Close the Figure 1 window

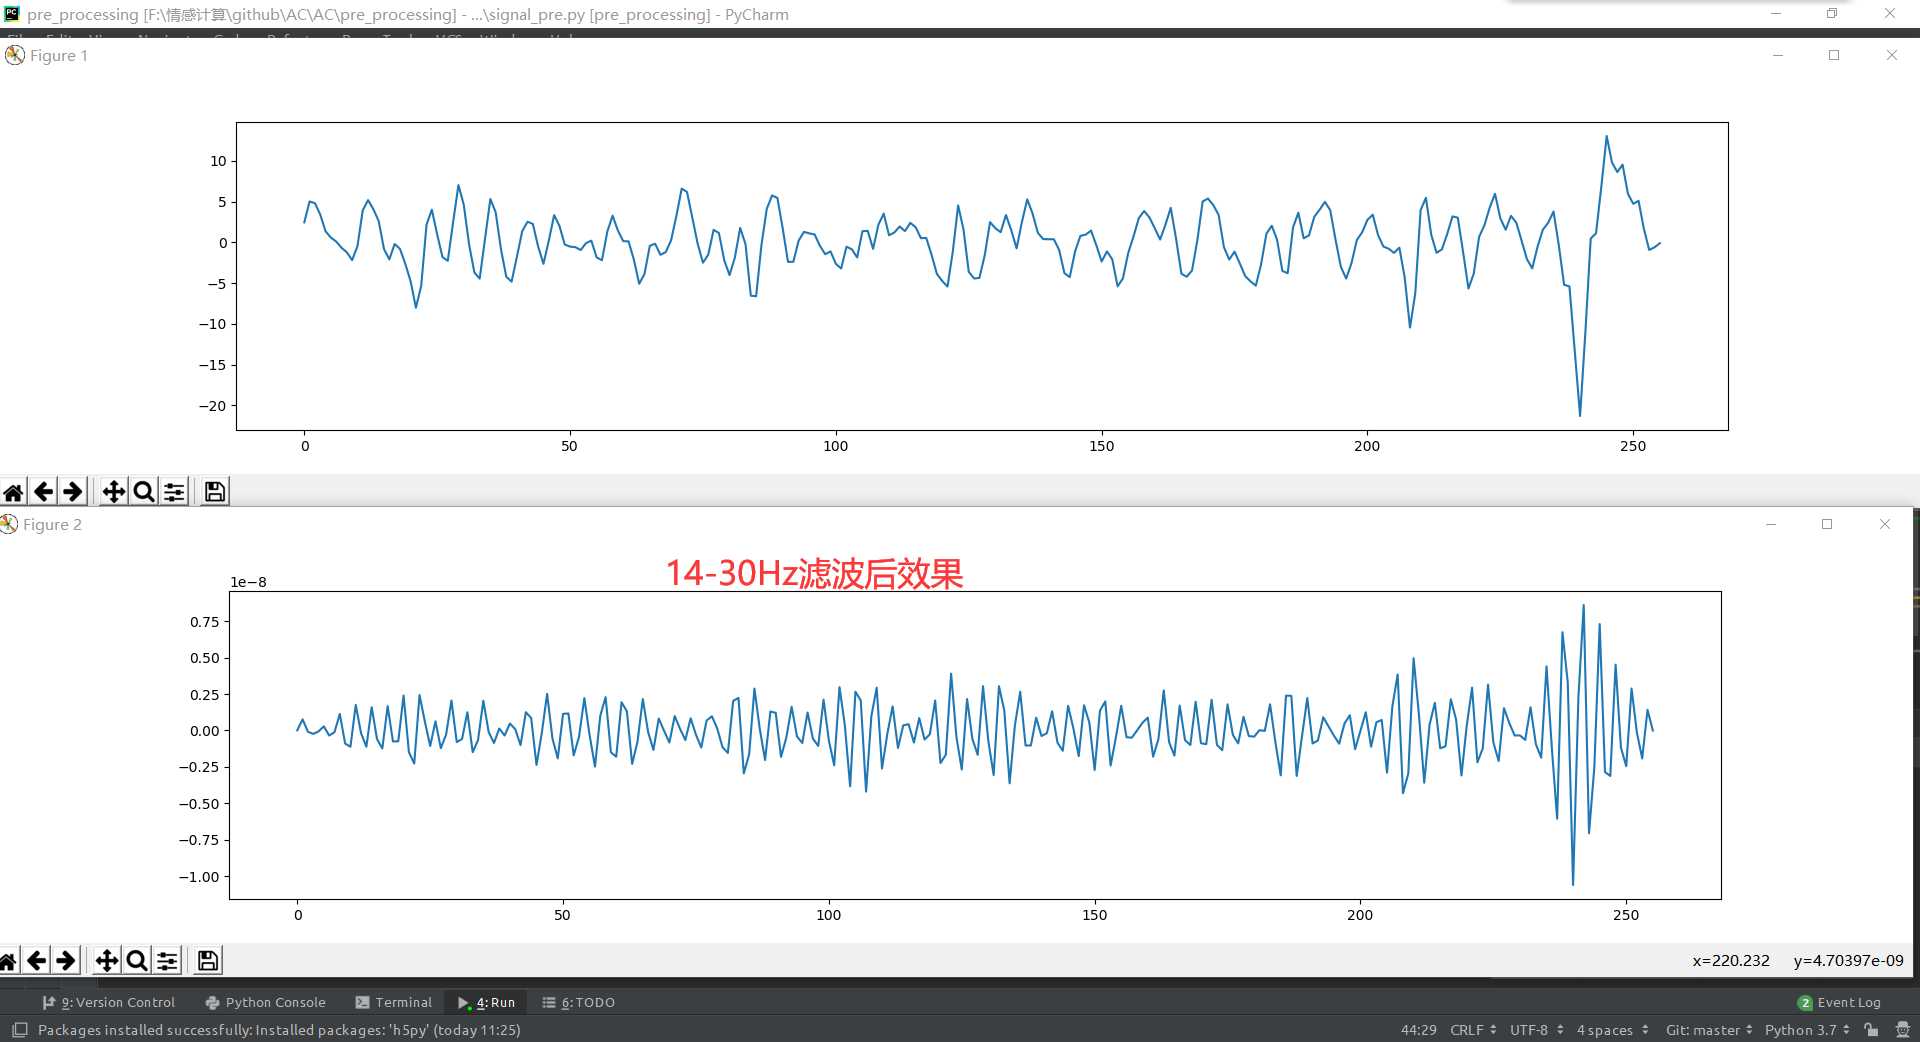[x=1891, y=55]
